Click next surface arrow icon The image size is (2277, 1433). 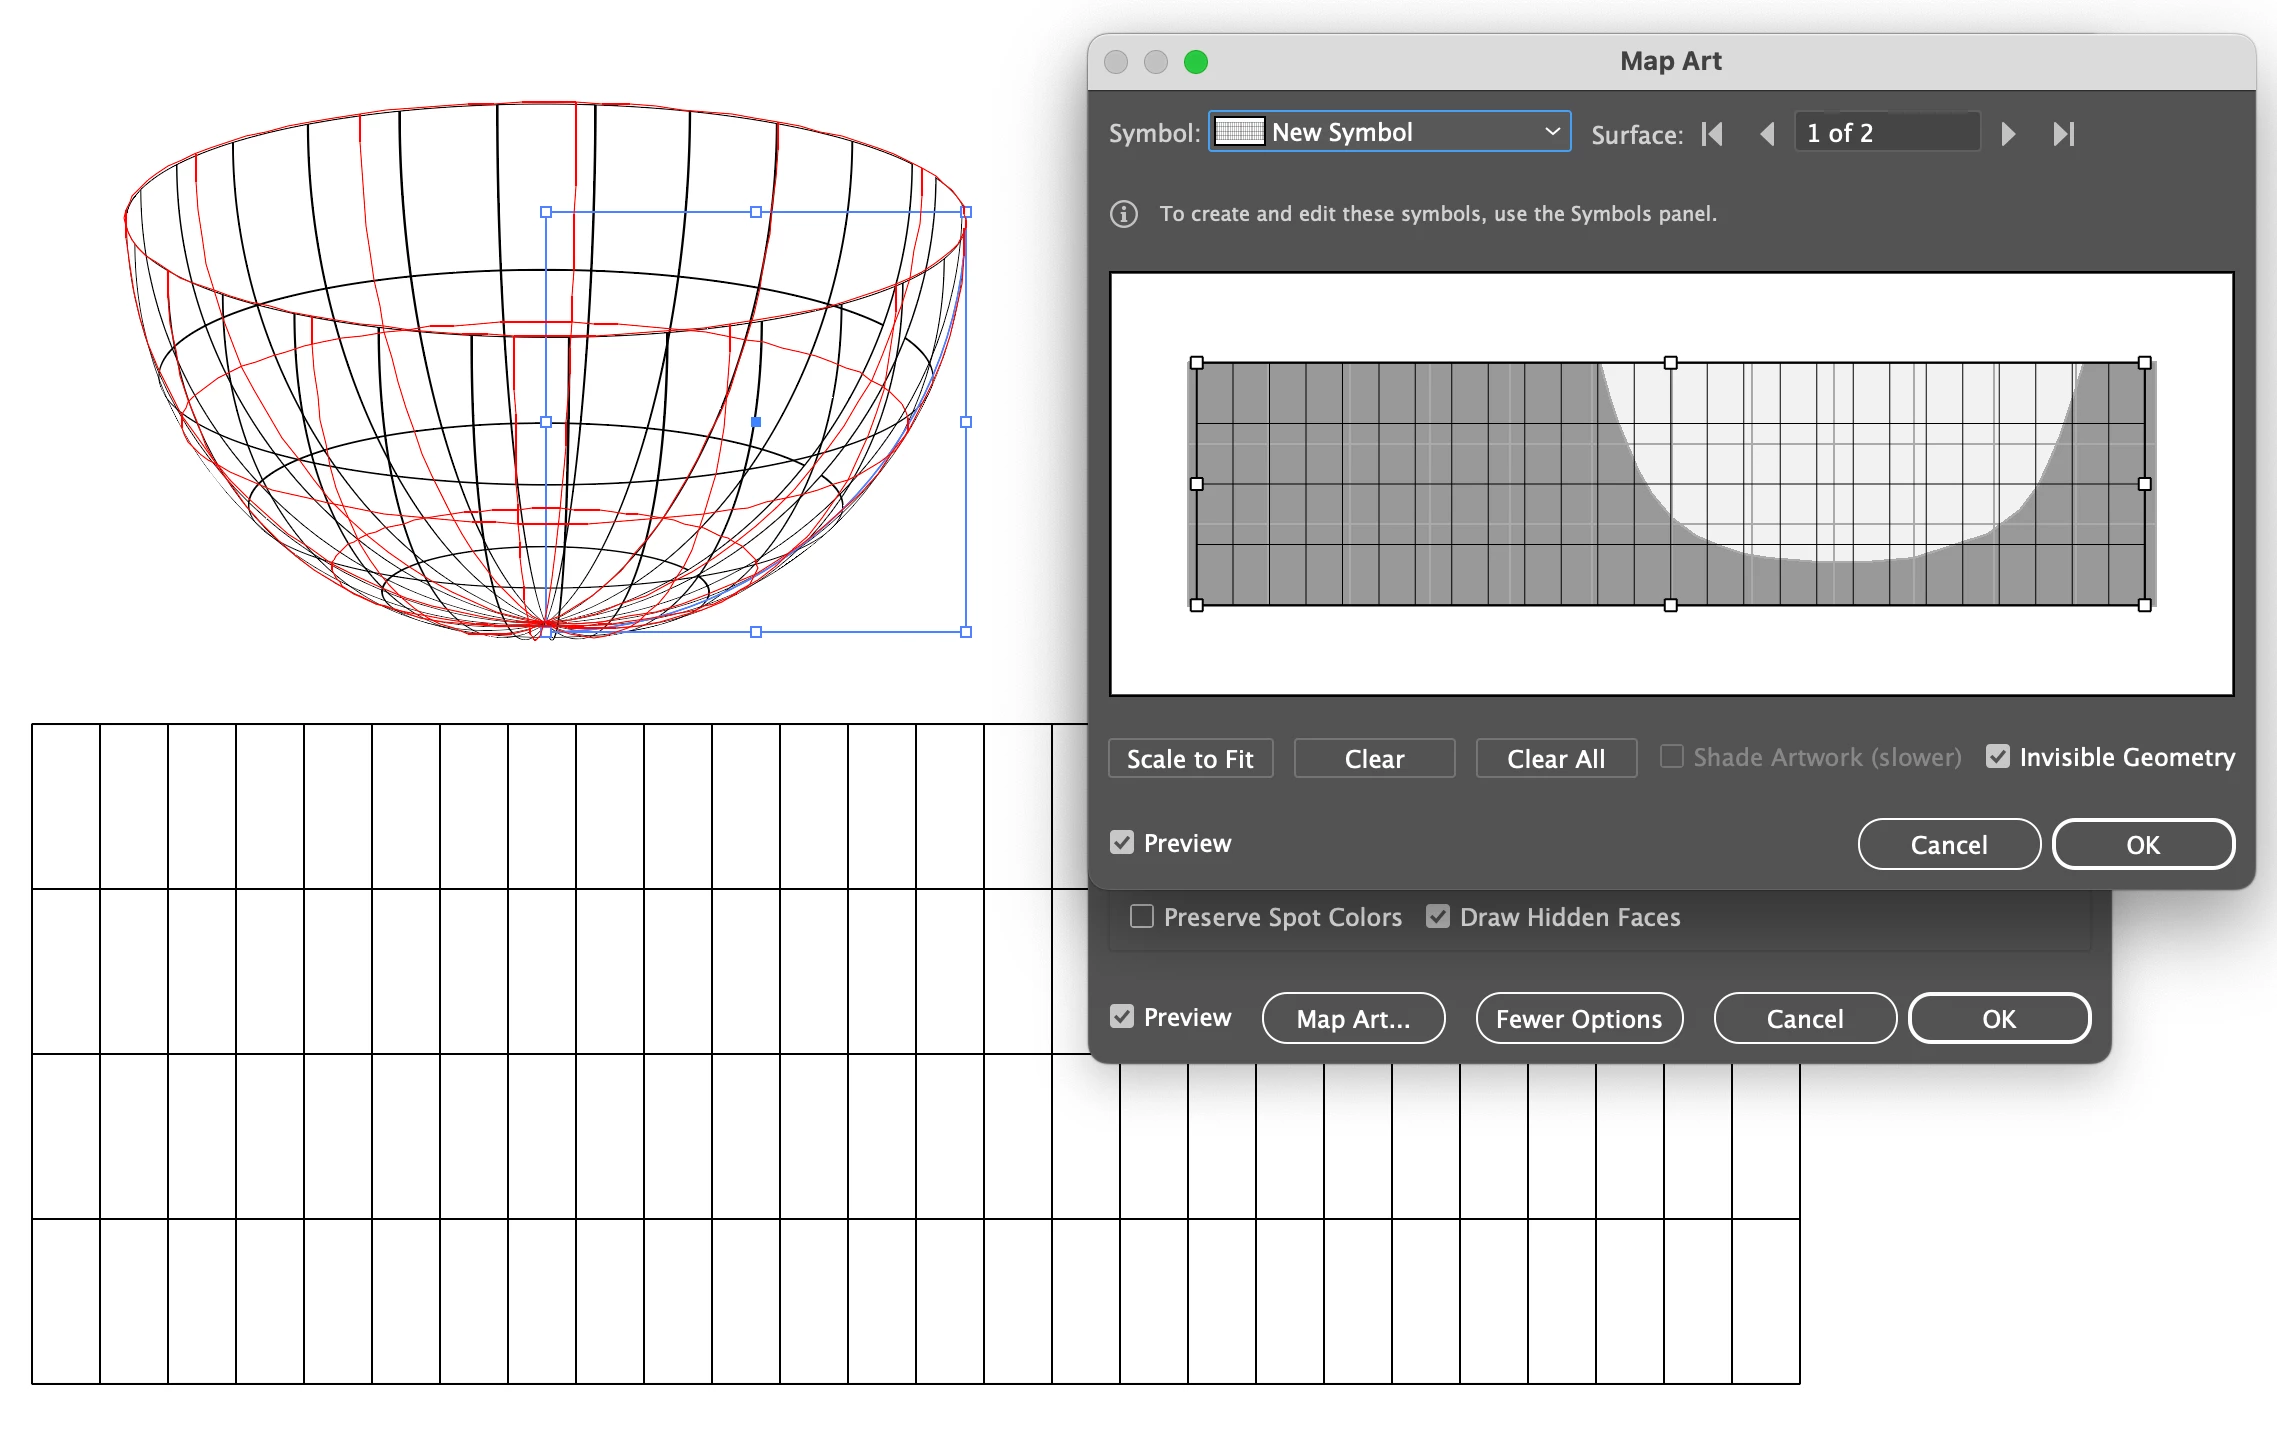coord(2008,134)
